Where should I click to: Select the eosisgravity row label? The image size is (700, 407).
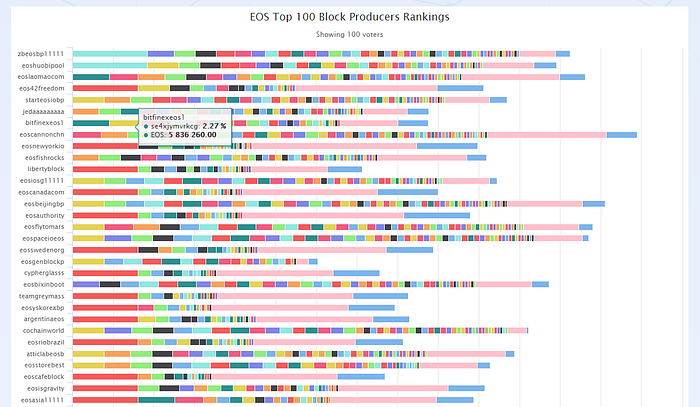(46, 388)
